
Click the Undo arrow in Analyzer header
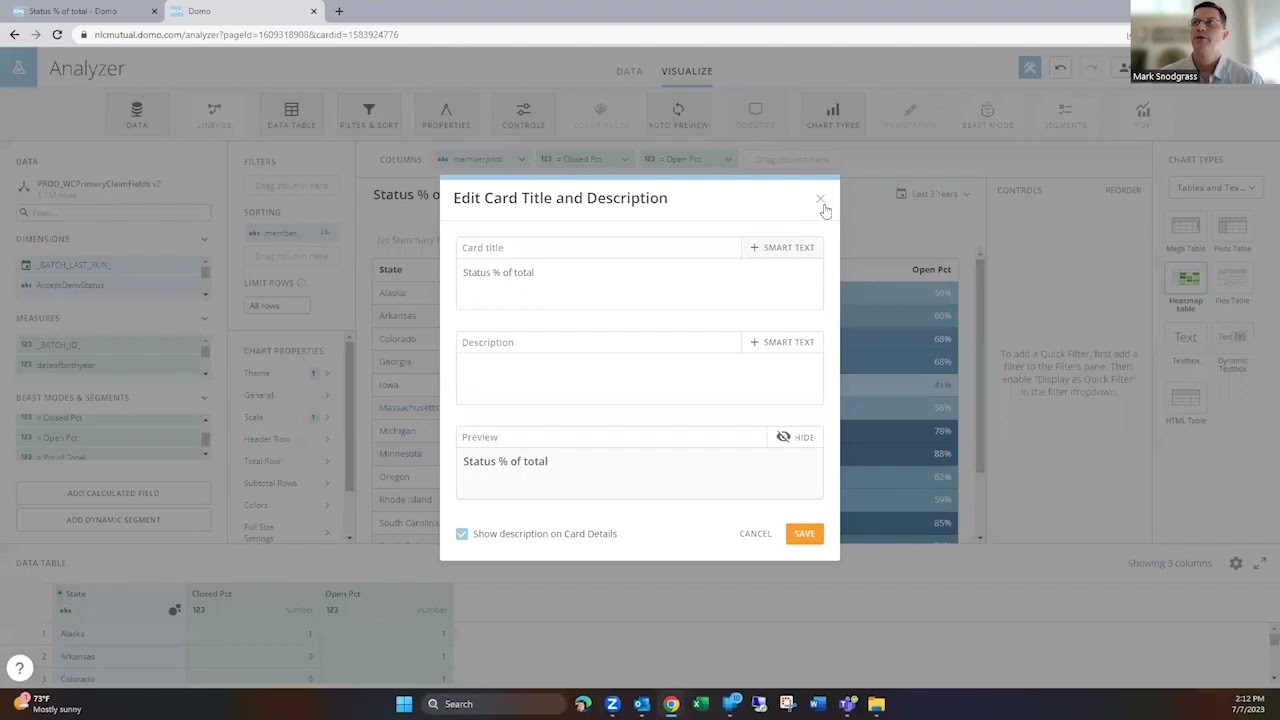[1060, 68]
